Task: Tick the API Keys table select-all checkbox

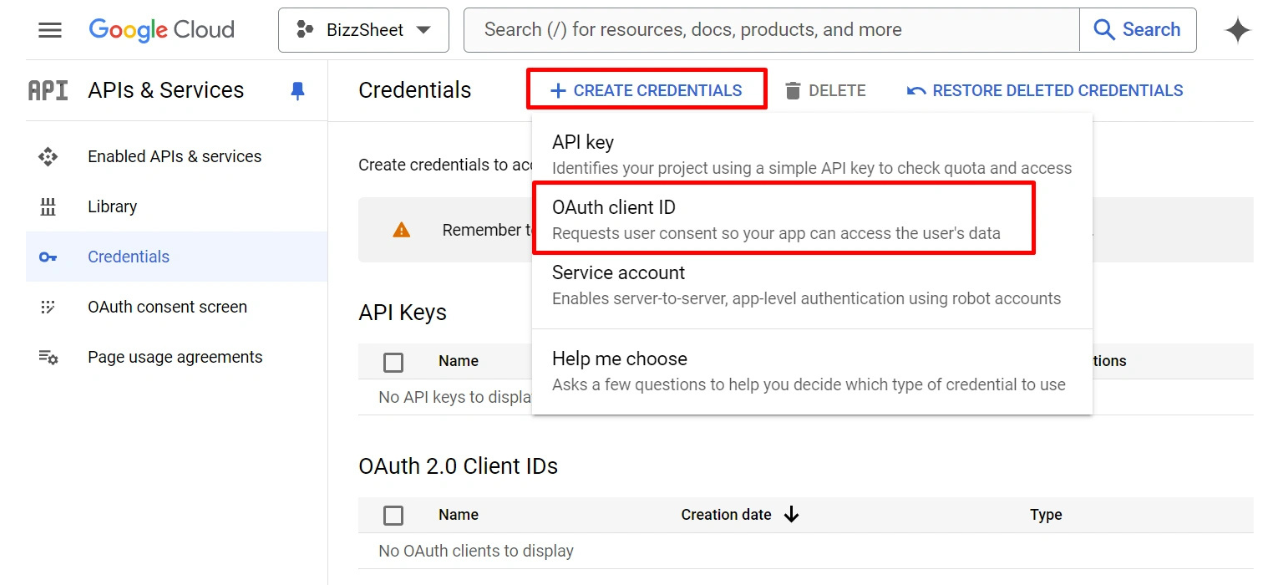Action: [x=394, y=362]
